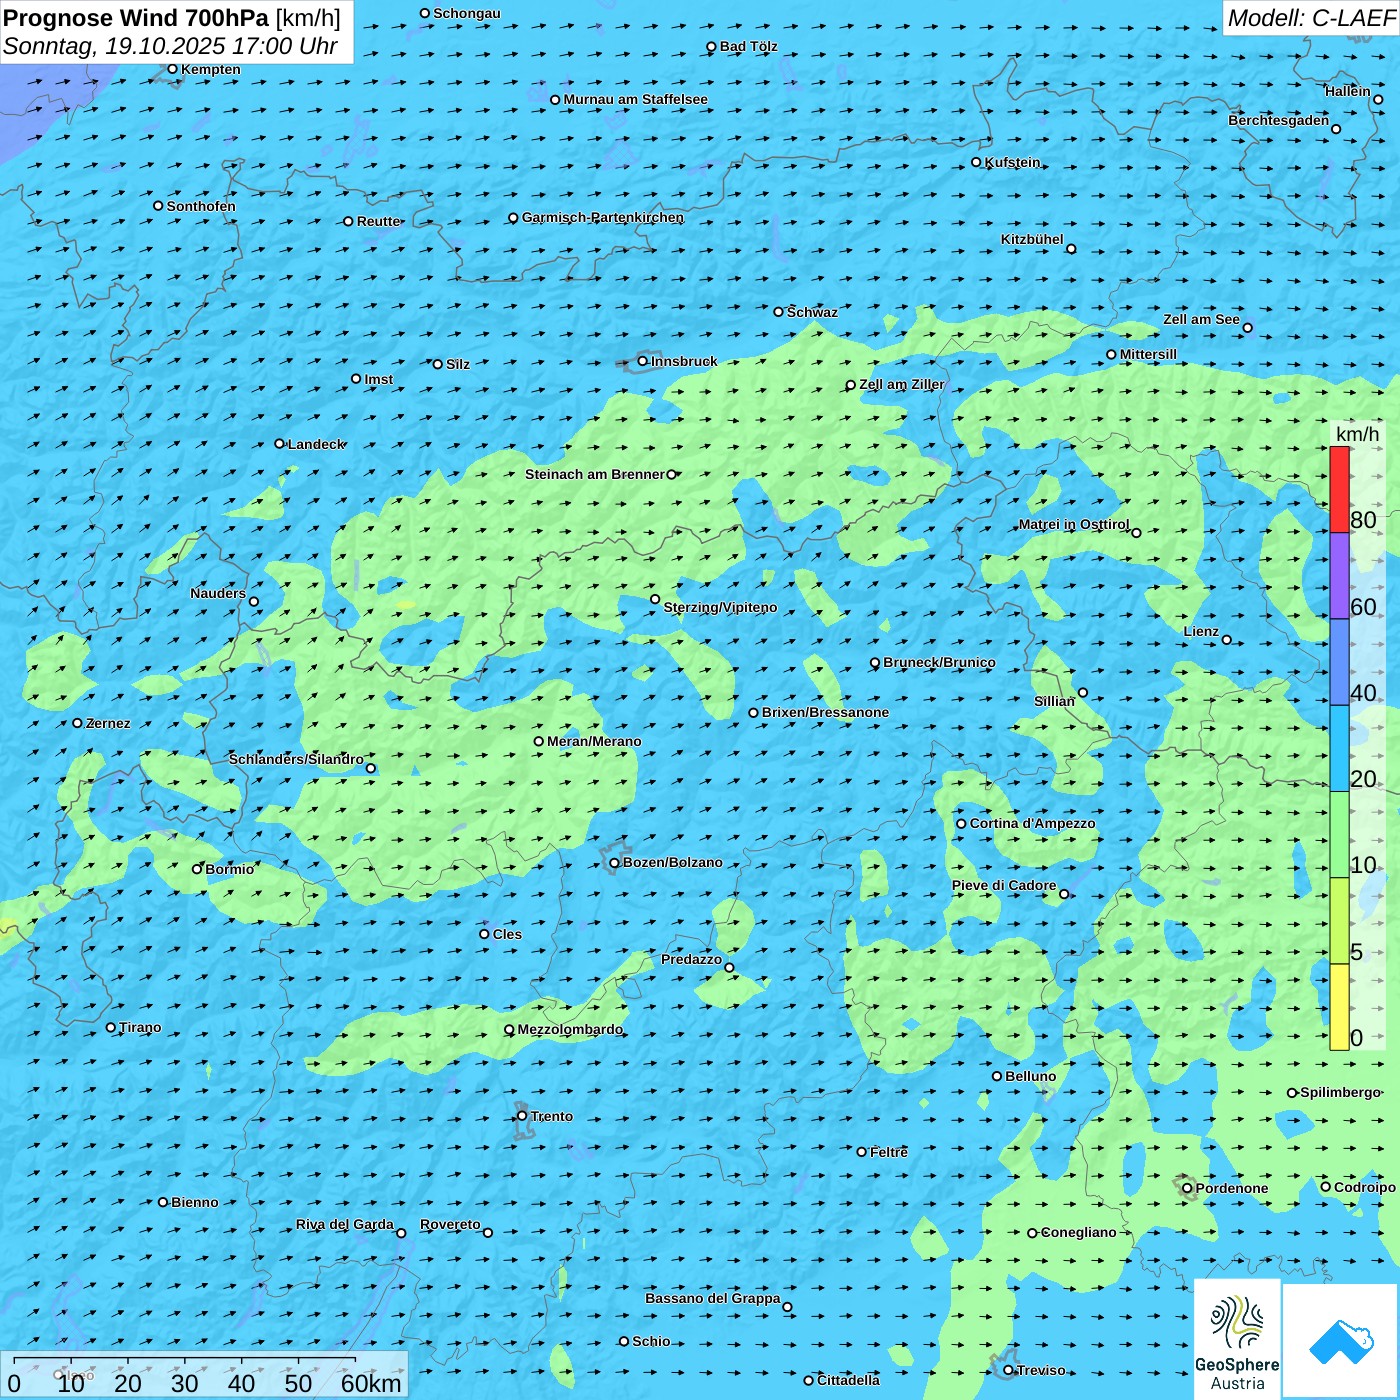Click the Pordenone city marker

[1187, 1189]
